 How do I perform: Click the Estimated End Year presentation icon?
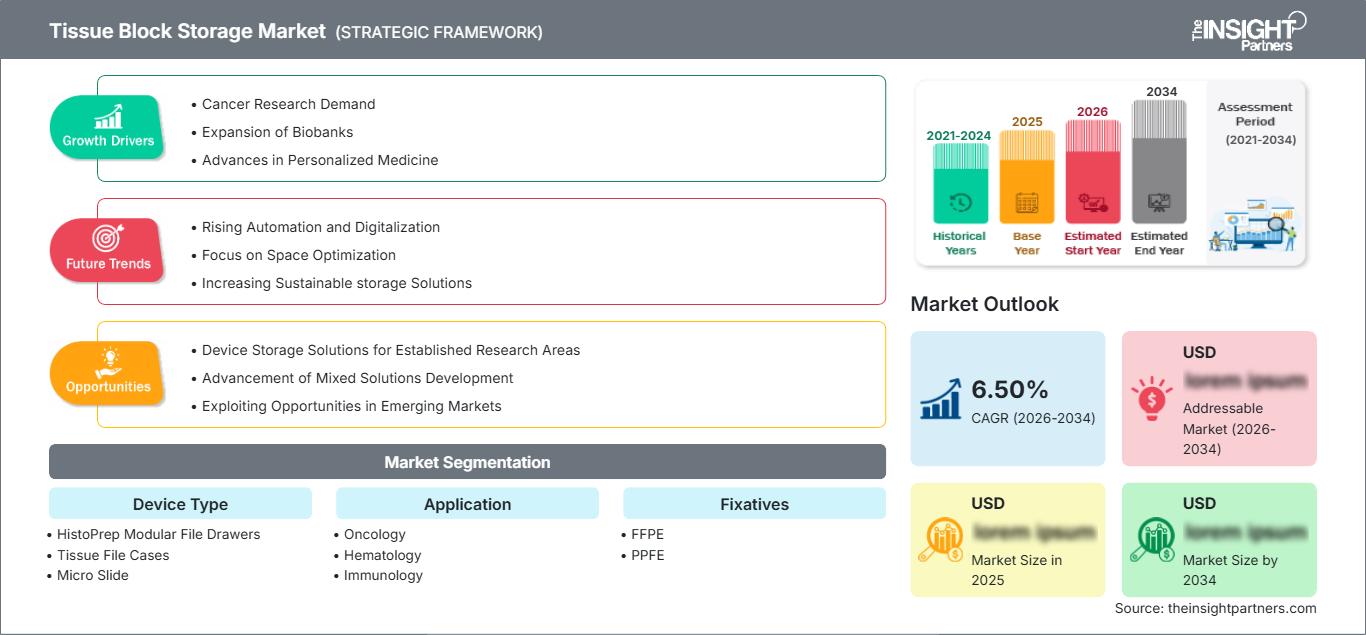(1159, 202)
